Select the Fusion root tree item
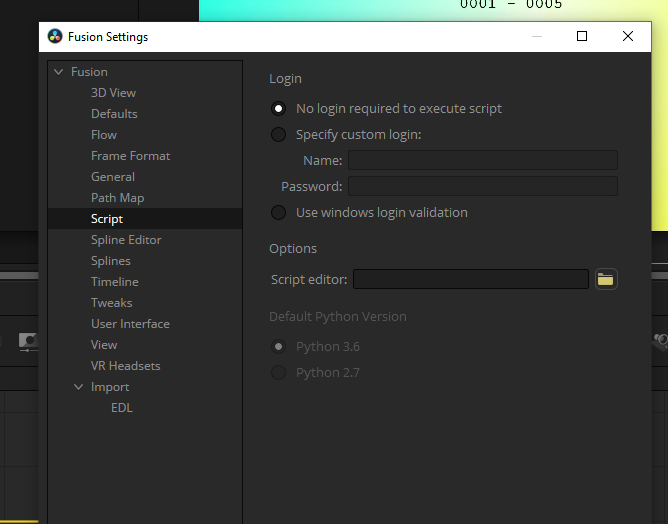668x524 pixels. click(x=89, y=72)
